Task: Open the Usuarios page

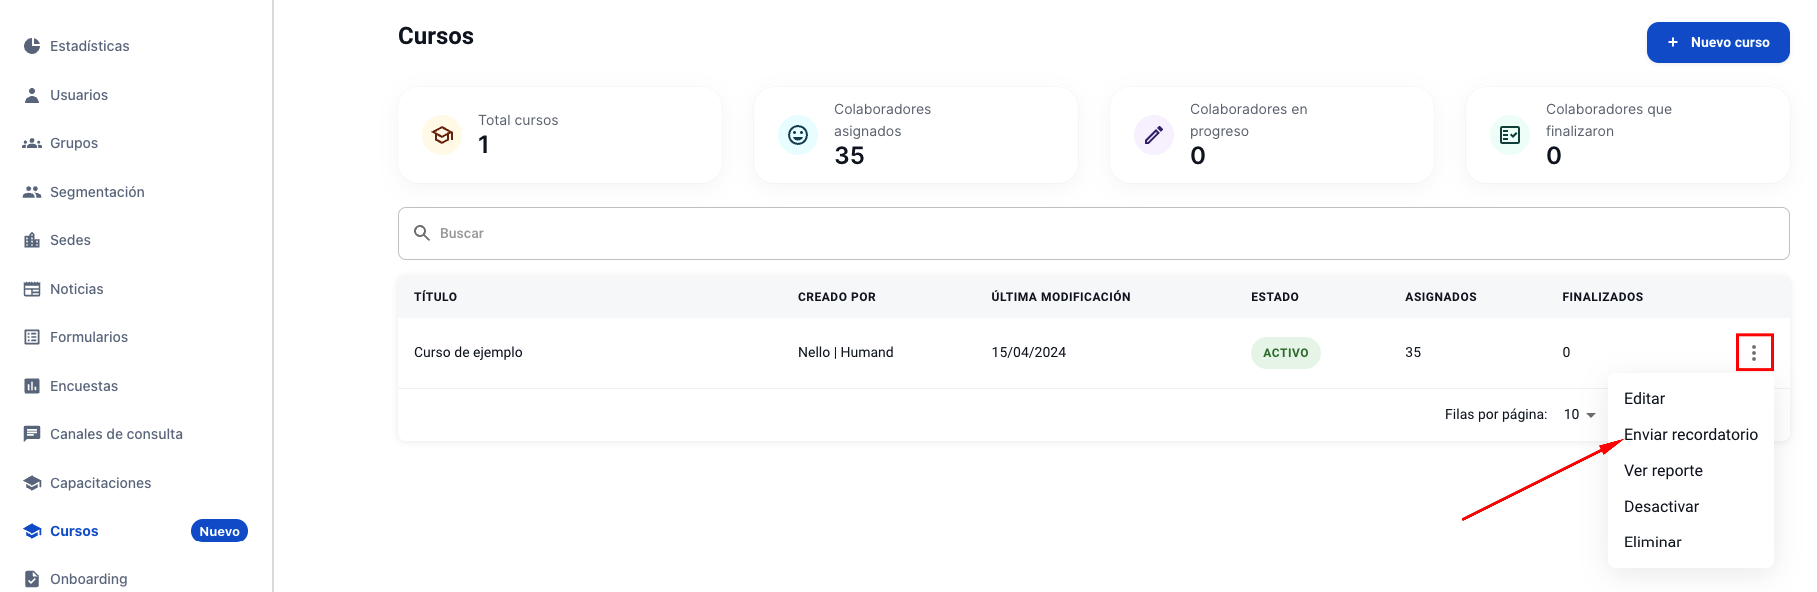Action: pyautogui.click(x=79, y=95)
